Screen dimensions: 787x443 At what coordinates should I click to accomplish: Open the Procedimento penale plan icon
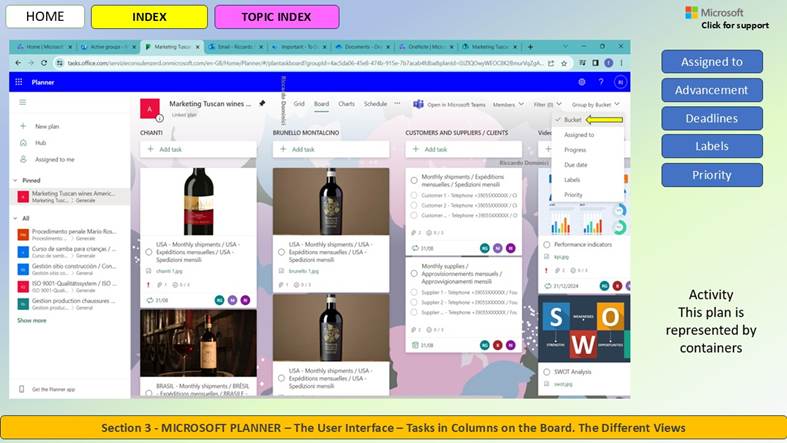23,234
